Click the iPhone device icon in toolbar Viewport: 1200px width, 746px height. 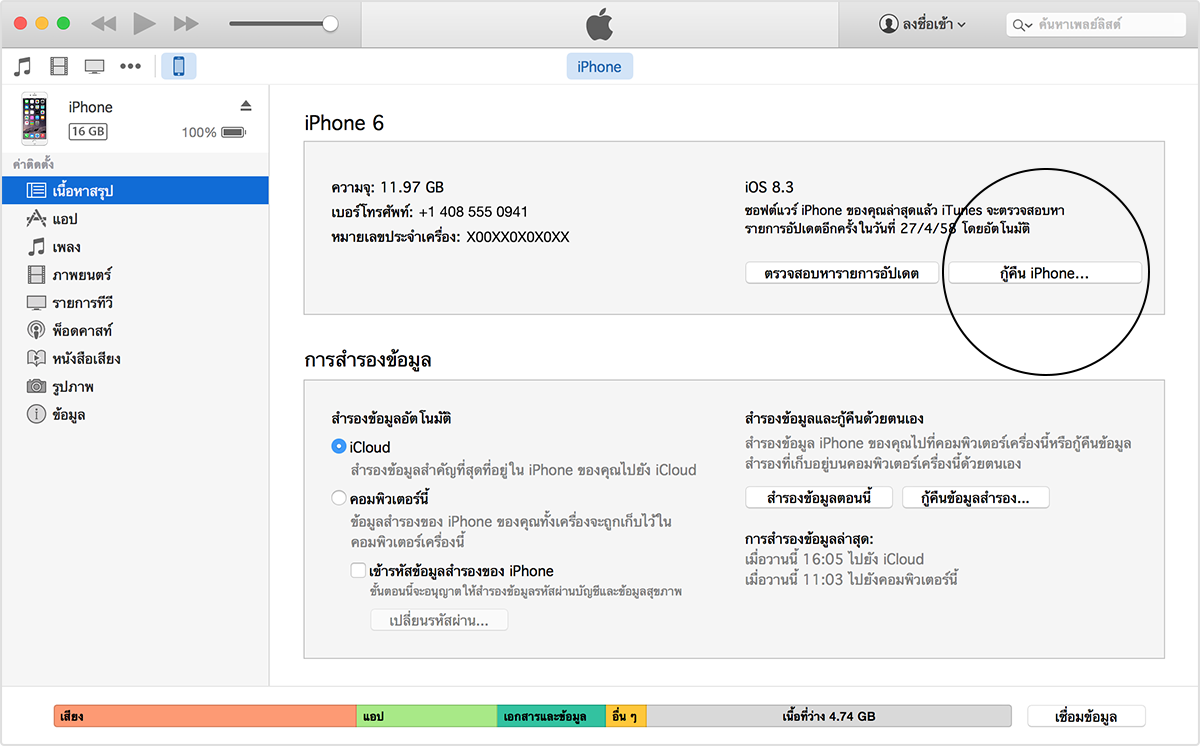[179, 67]
